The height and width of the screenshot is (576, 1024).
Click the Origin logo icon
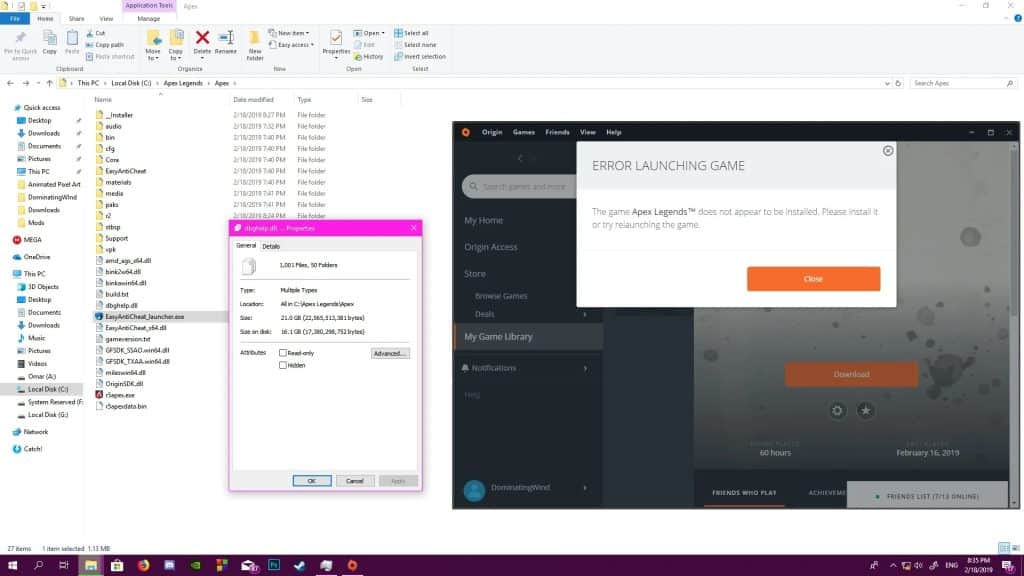click(466, 132)
